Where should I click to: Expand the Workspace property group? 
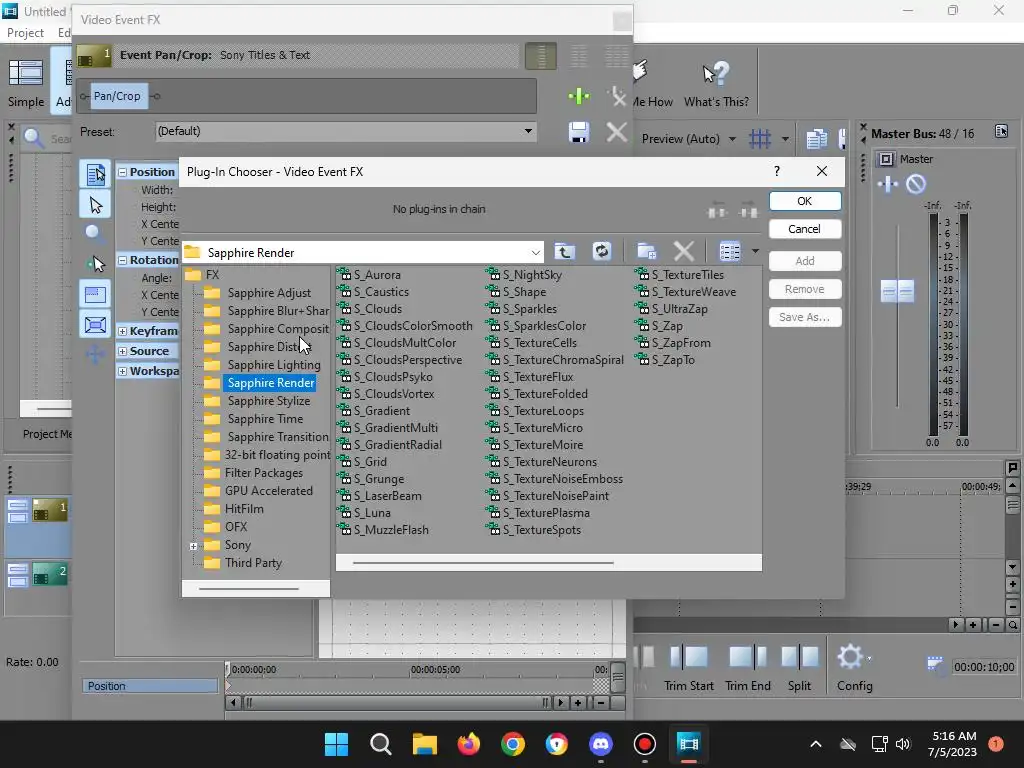point(122,371)
